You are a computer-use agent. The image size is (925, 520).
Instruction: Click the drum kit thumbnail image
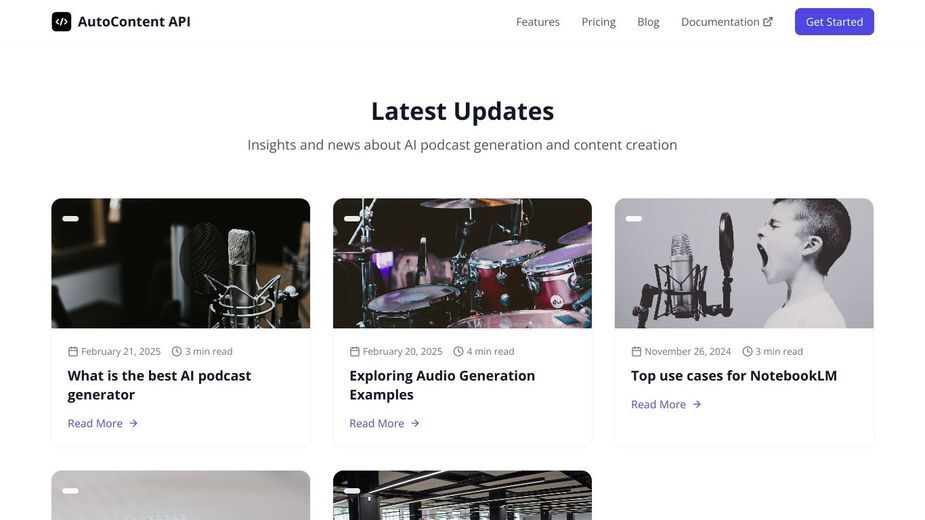pos(462,263)
